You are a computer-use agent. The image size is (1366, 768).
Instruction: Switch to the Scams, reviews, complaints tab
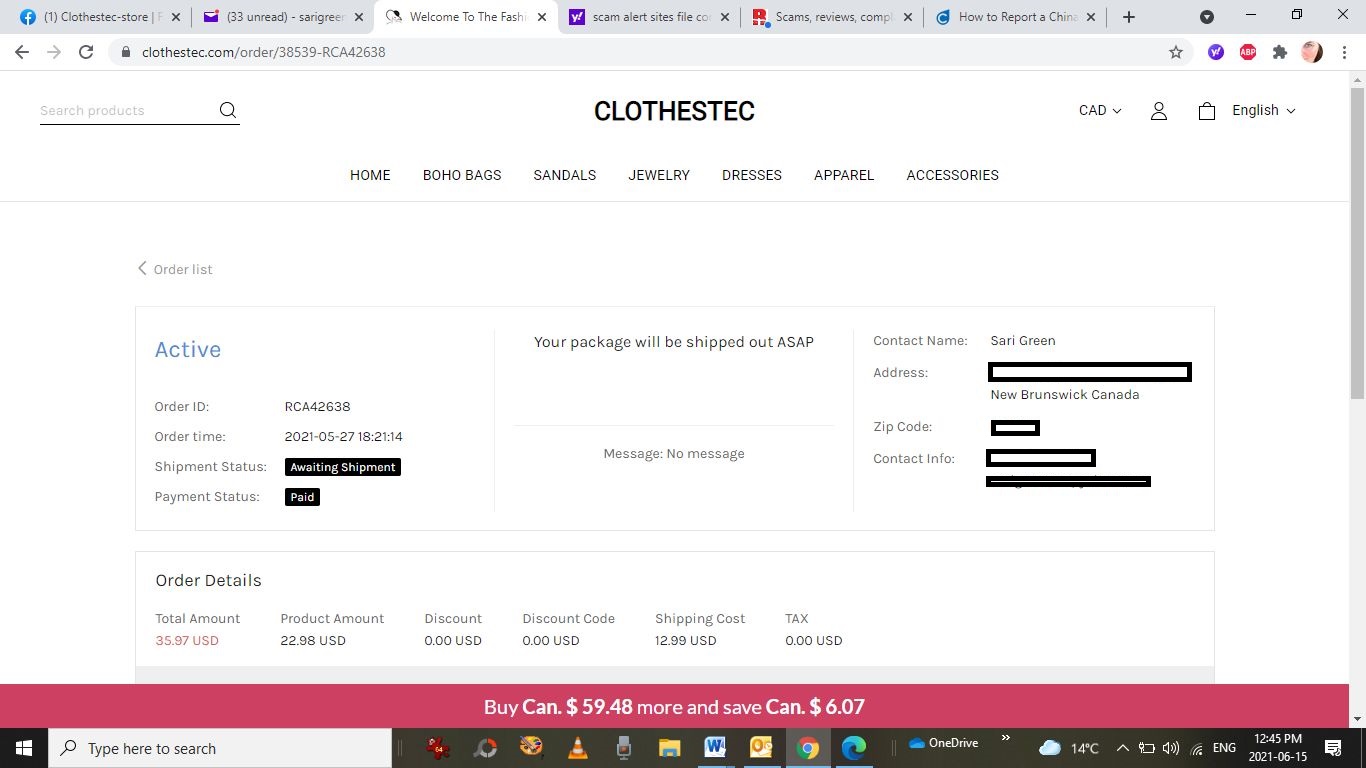coord(833,17)
